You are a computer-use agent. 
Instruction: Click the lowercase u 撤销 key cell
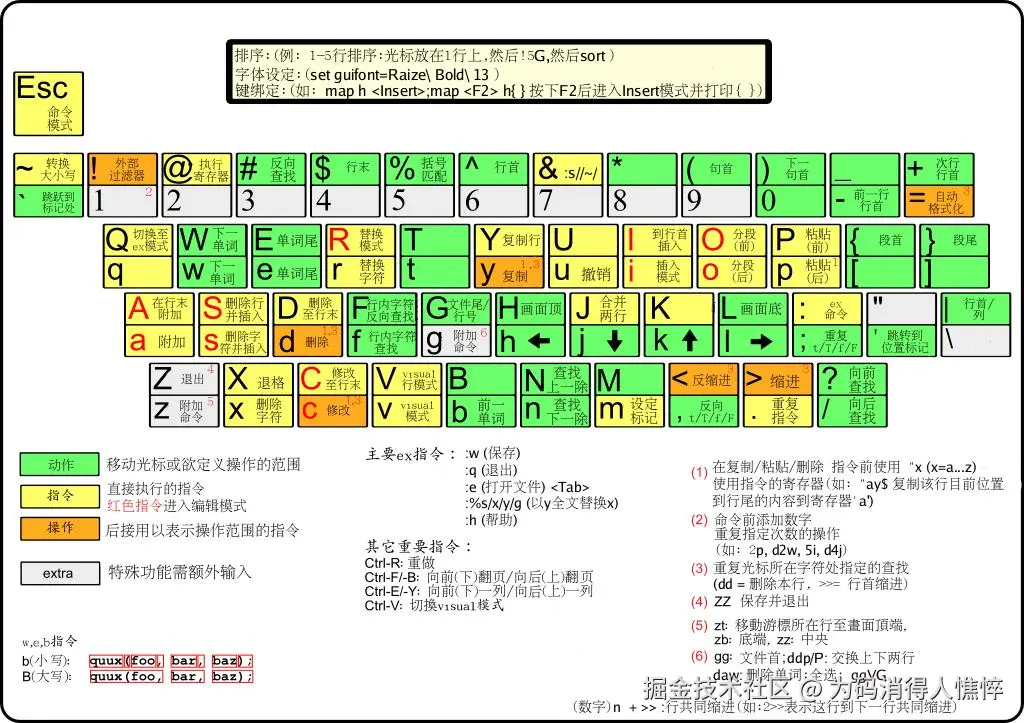(x=583, y=272)
